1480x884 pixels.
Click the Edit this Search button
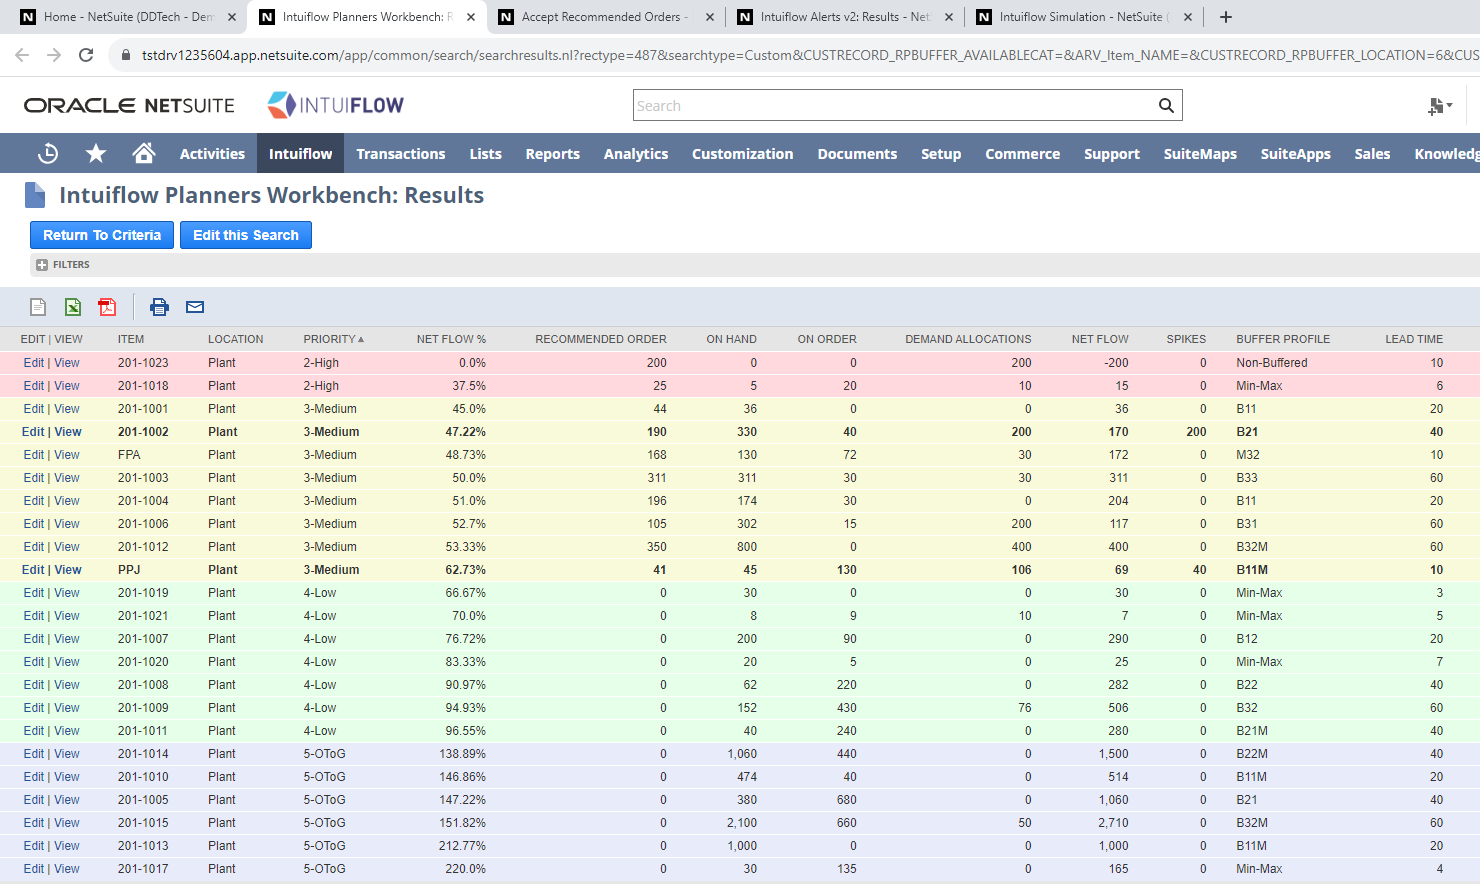(246, 235)
